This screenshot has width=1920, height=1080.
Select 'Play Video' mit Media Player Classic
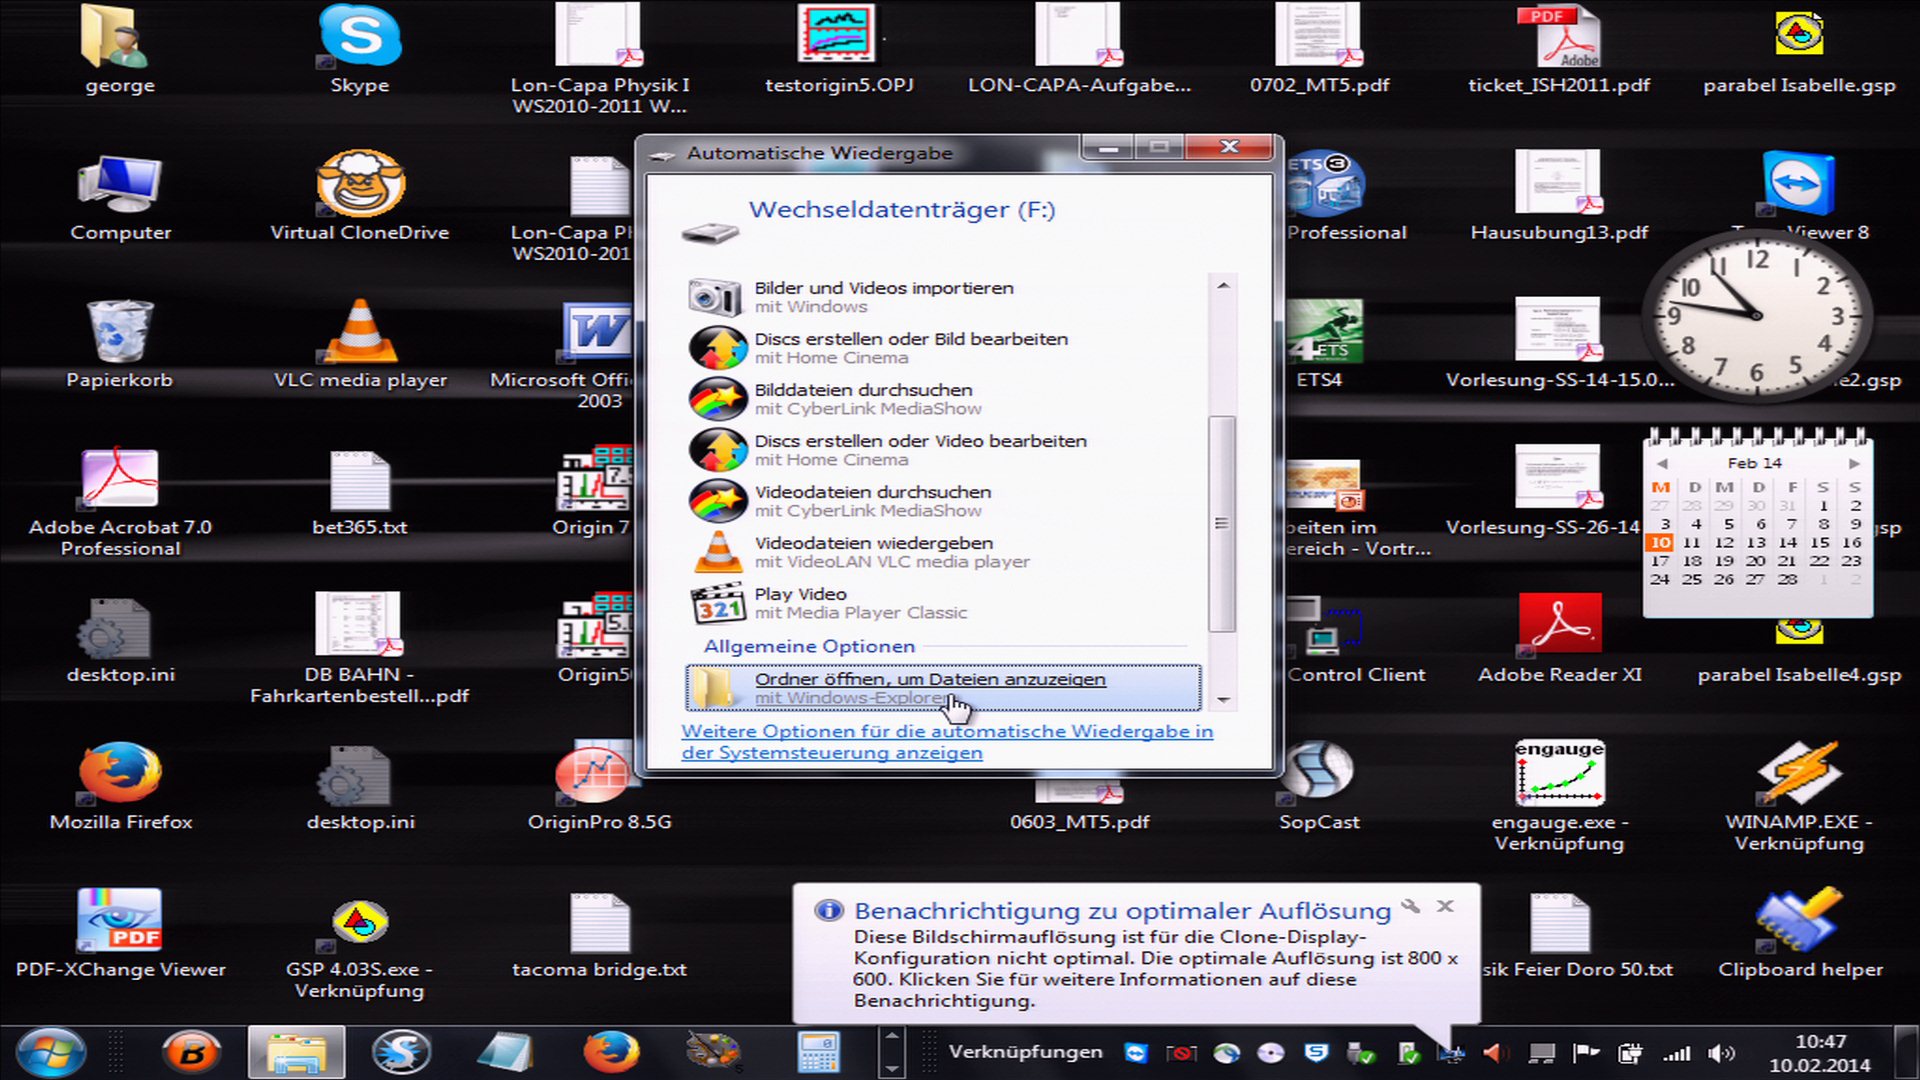pos(943,603)
